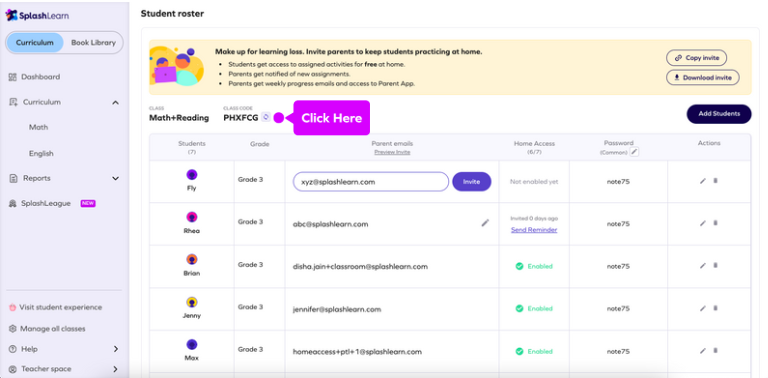Click Add Students button
This screenshot has height=378, width=768.
[719, 114]
